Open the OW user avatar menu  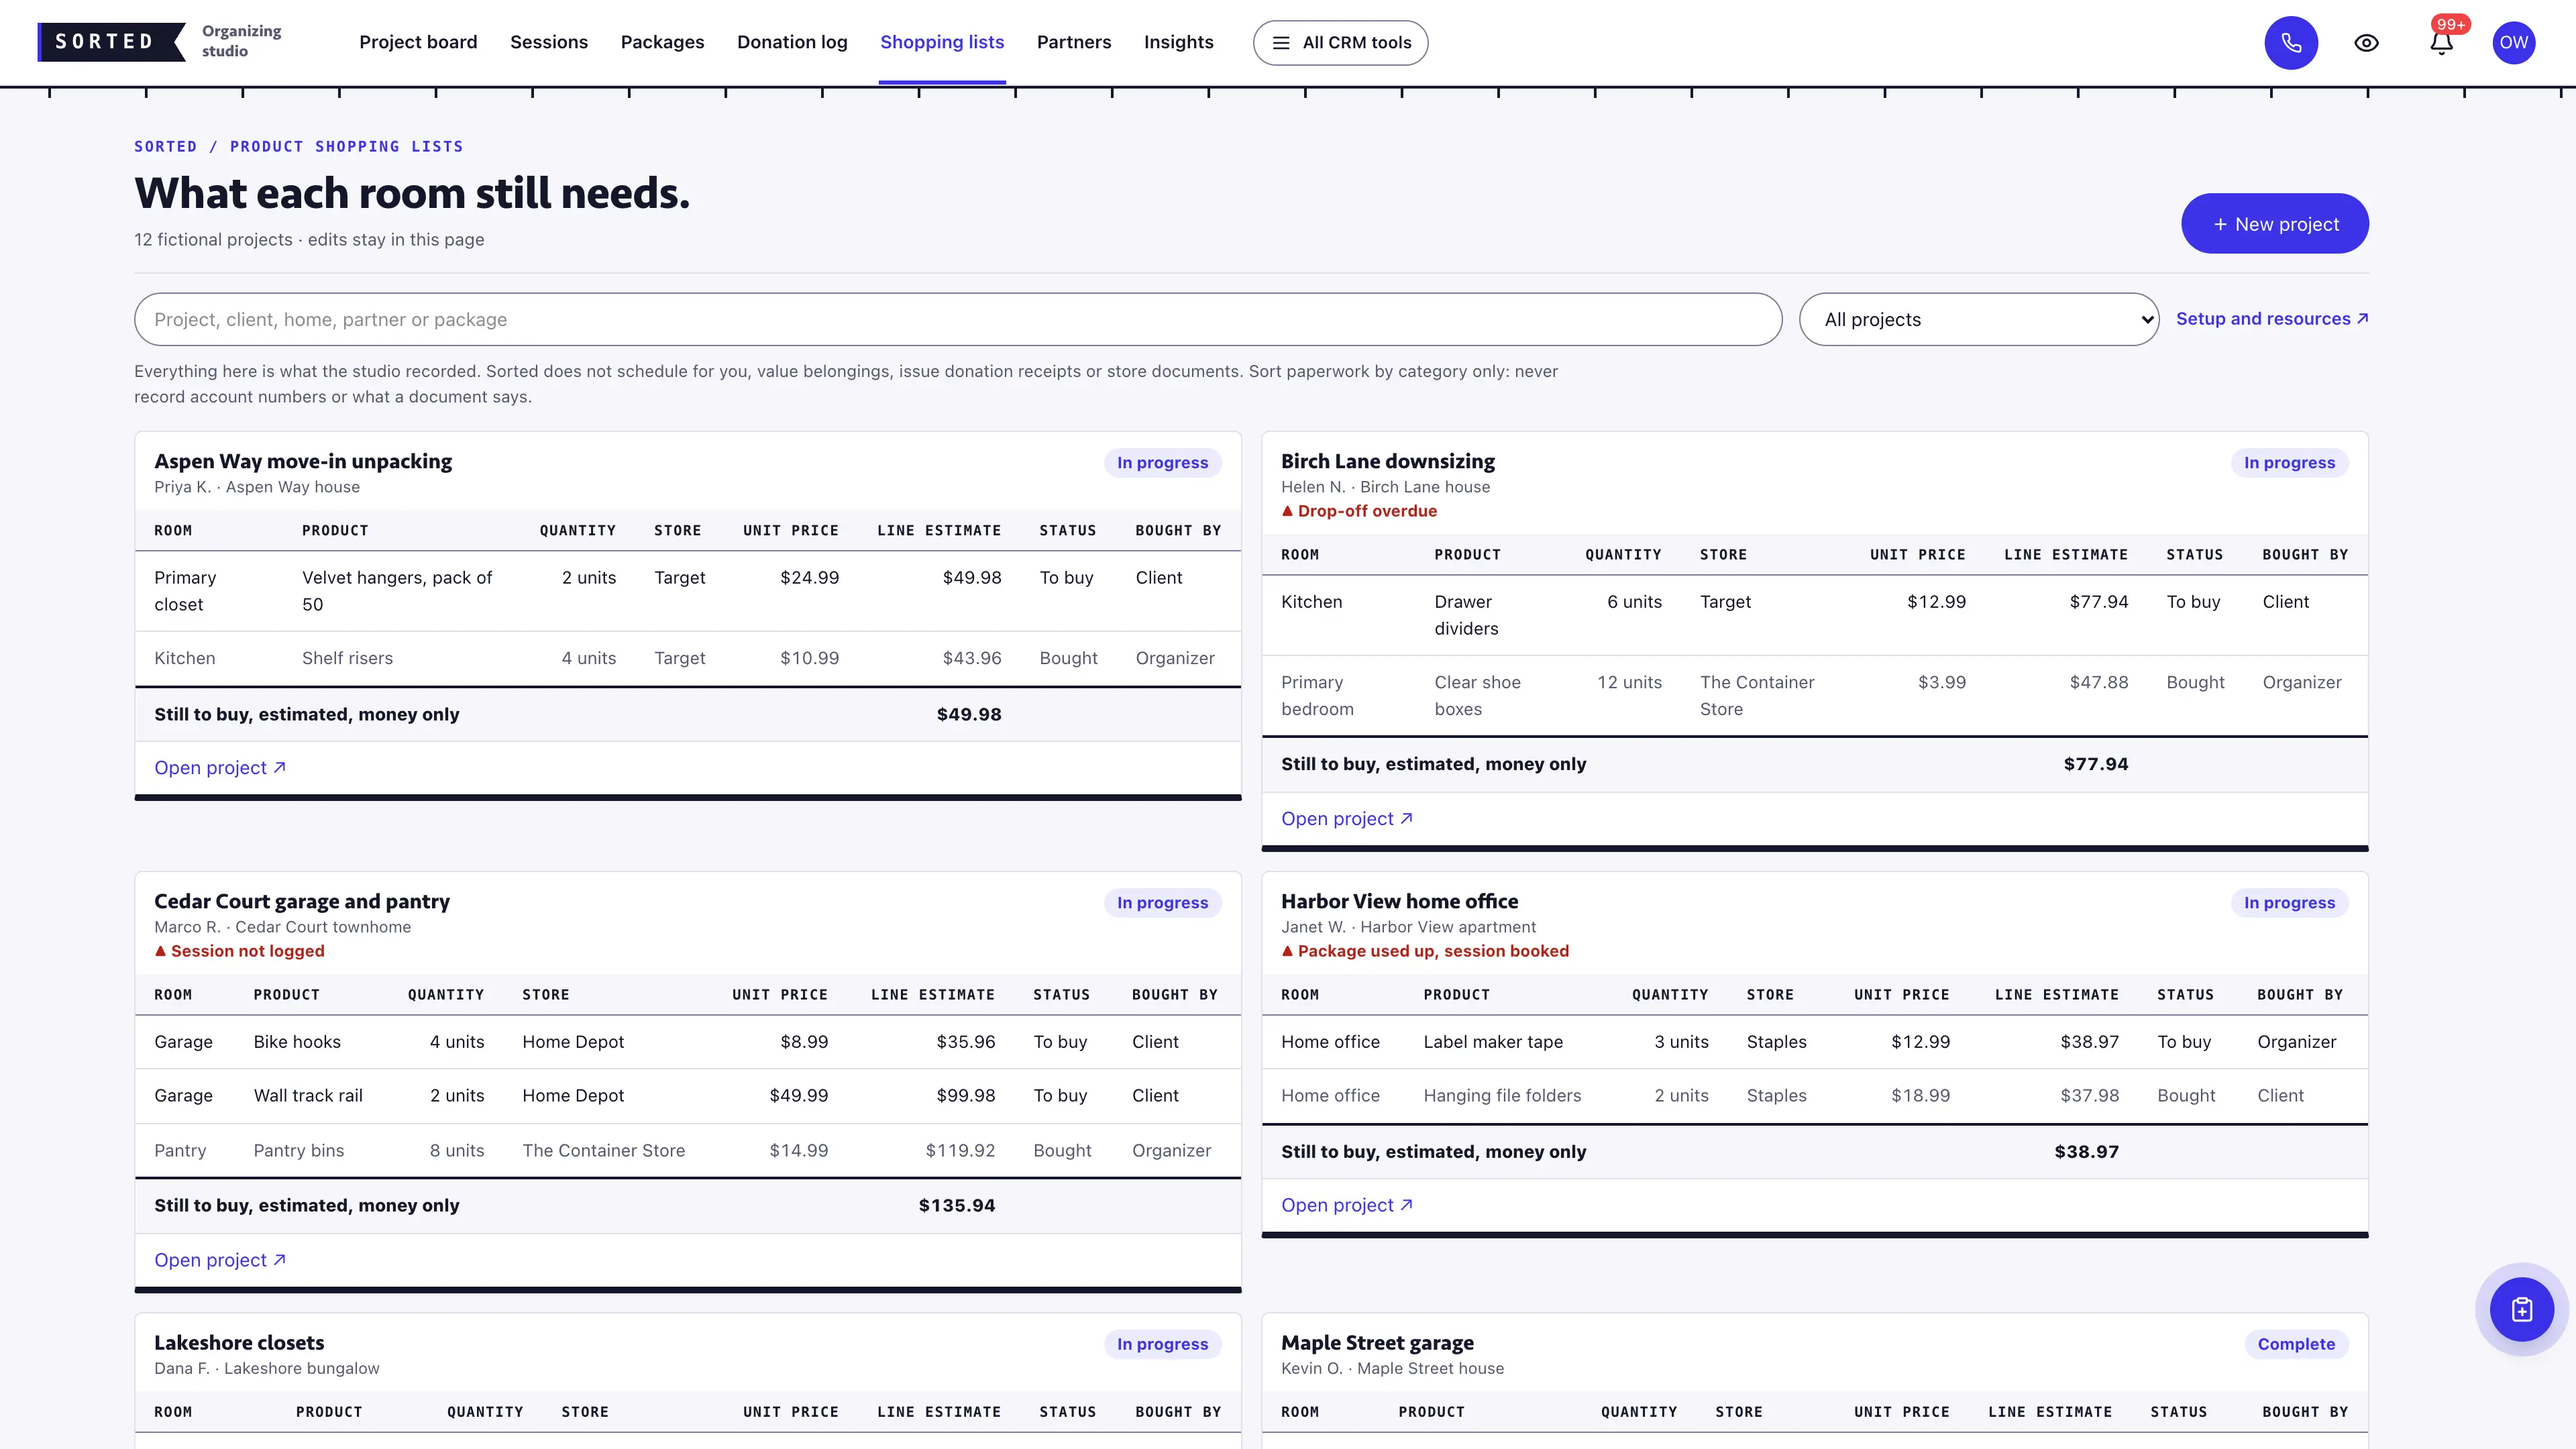[2513, 43]
